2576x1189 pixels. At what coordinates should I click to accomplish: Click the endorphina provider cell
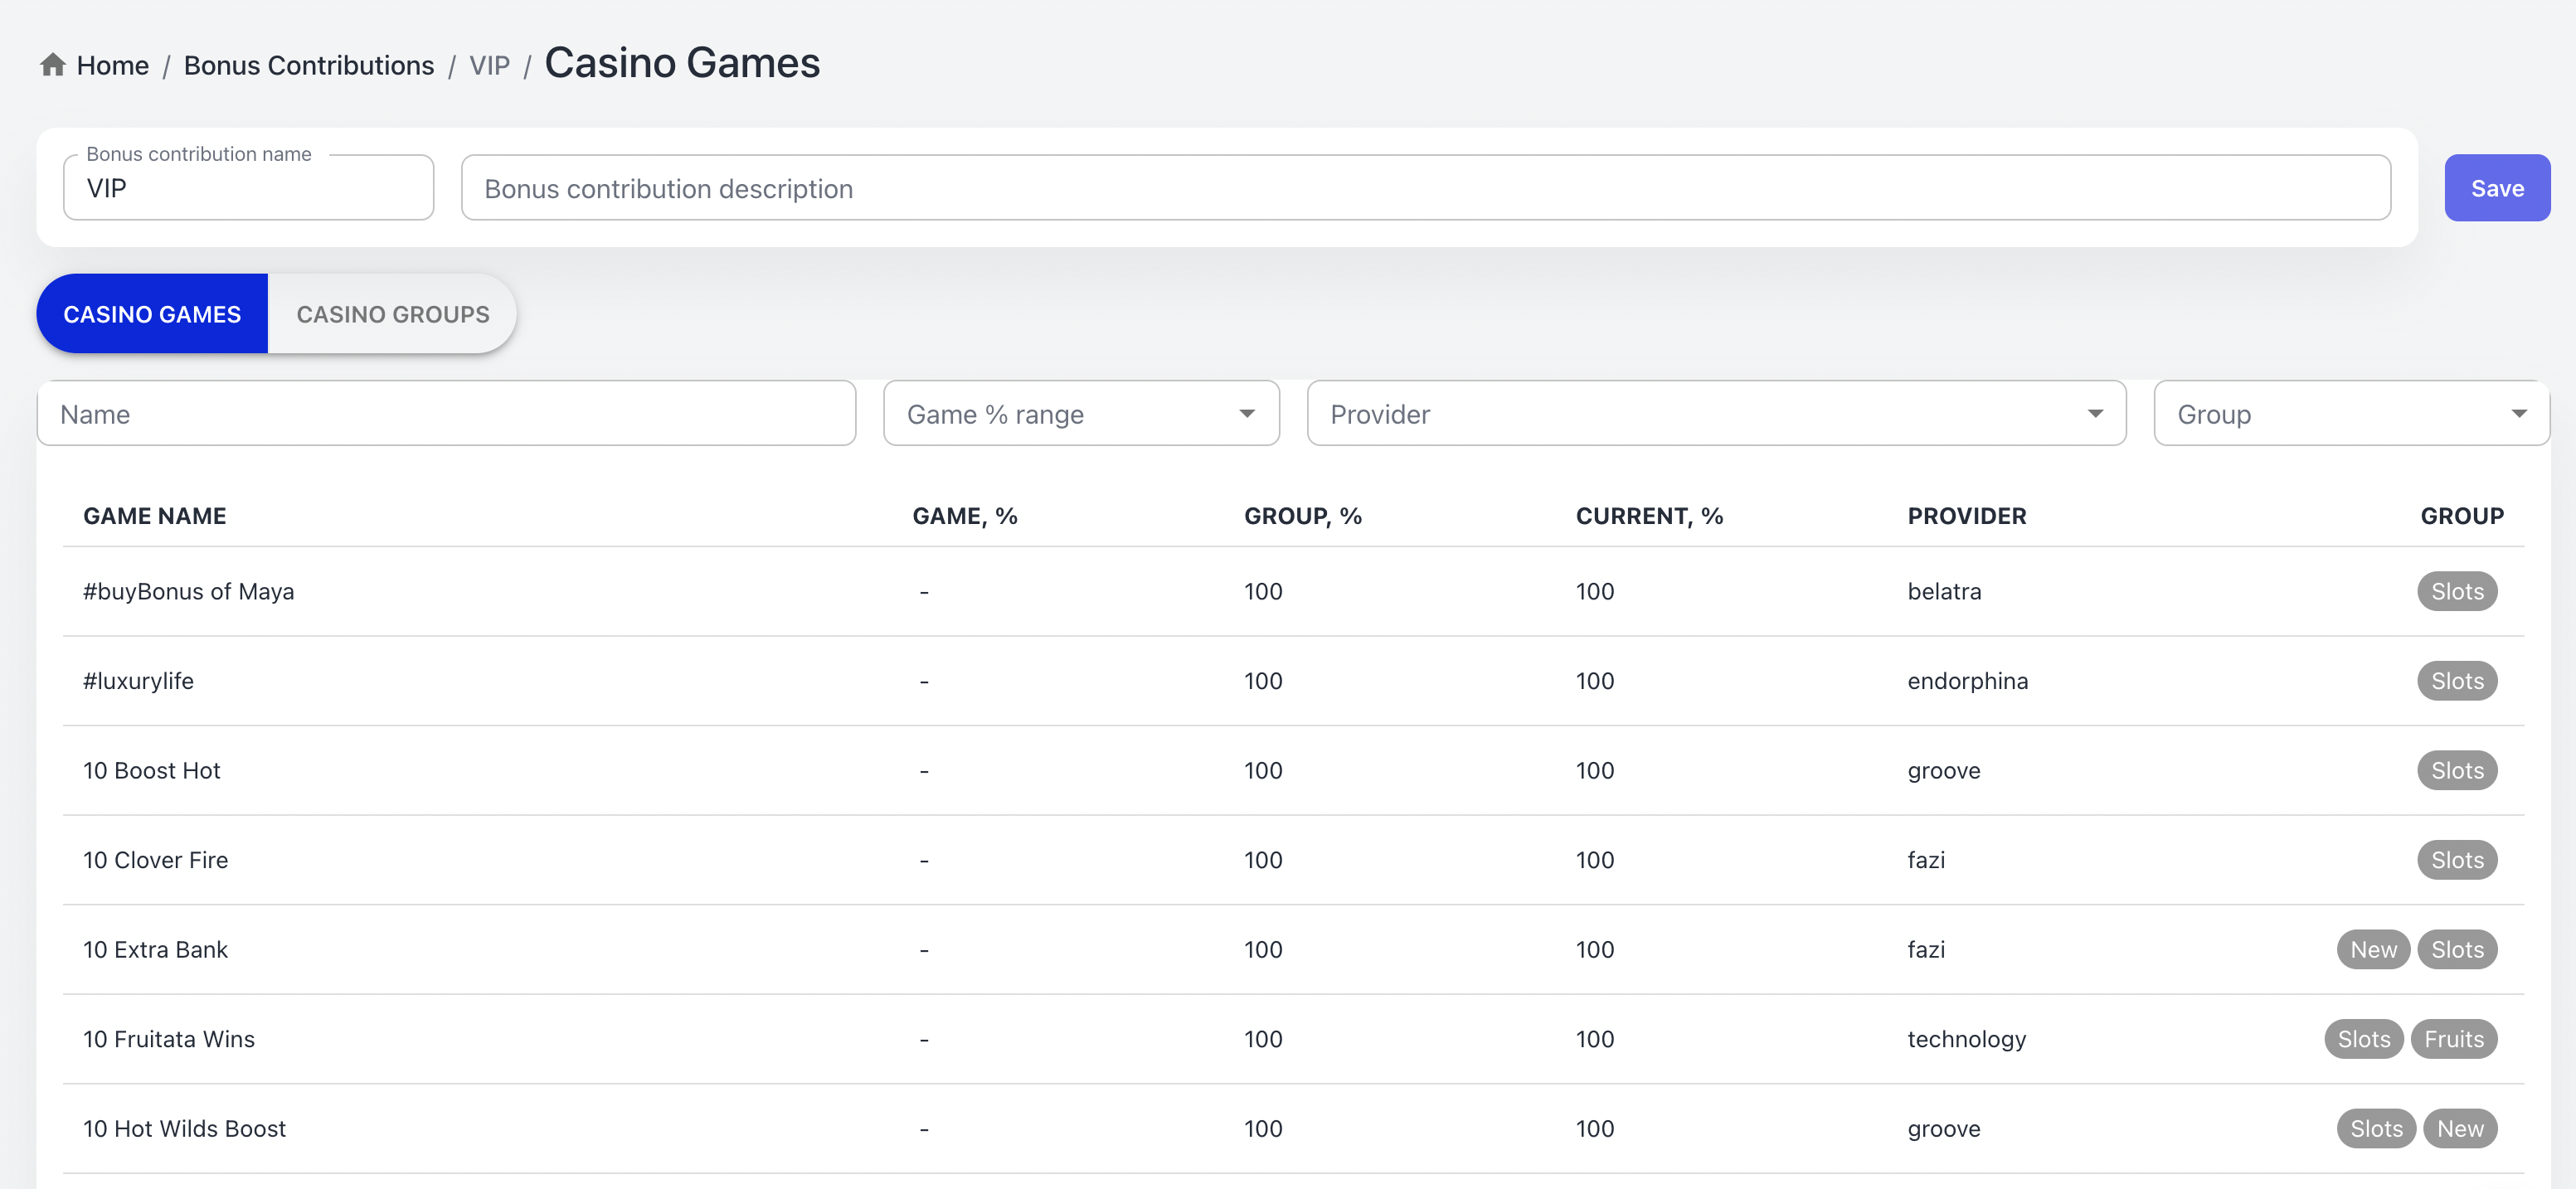coord(1967,681)
